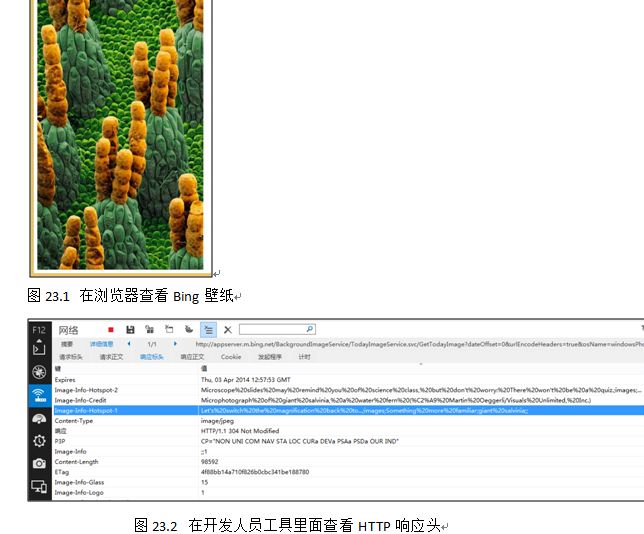Open the 发起程序 initiator tab
Screen dimensions: 644x534
[x=269, y=357]
